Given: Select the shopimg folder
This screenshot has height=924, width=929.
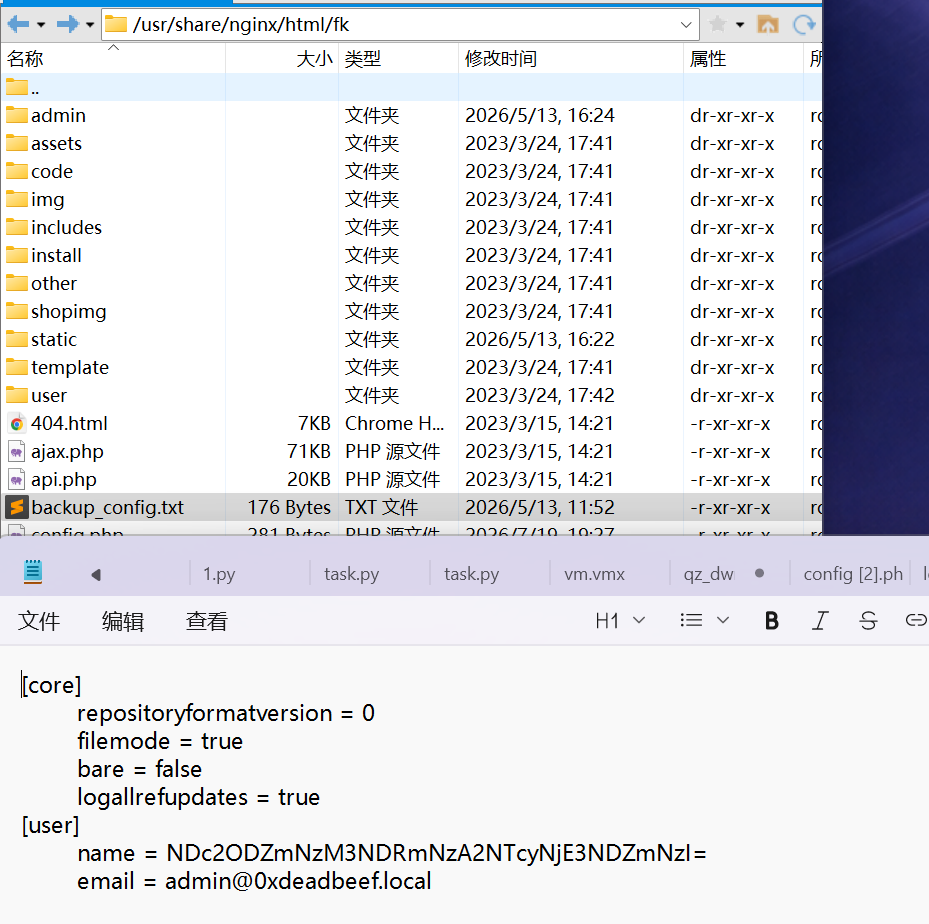Looking at the screenshot, I should pyautogui.click(x=69, y=312).
